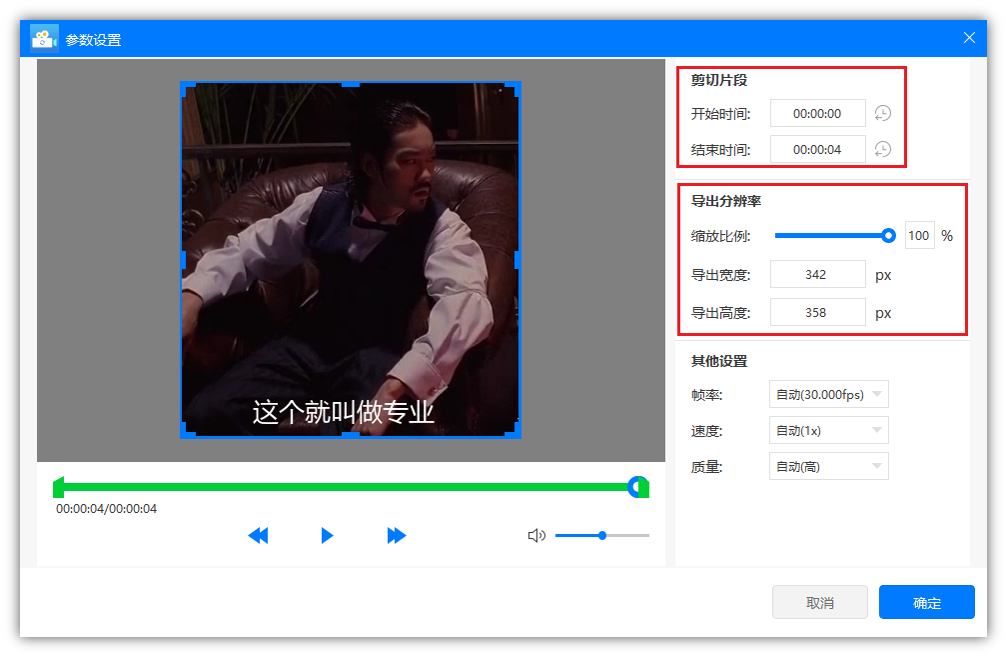Click the 取消 cancel button

click(x=819, y=602)
